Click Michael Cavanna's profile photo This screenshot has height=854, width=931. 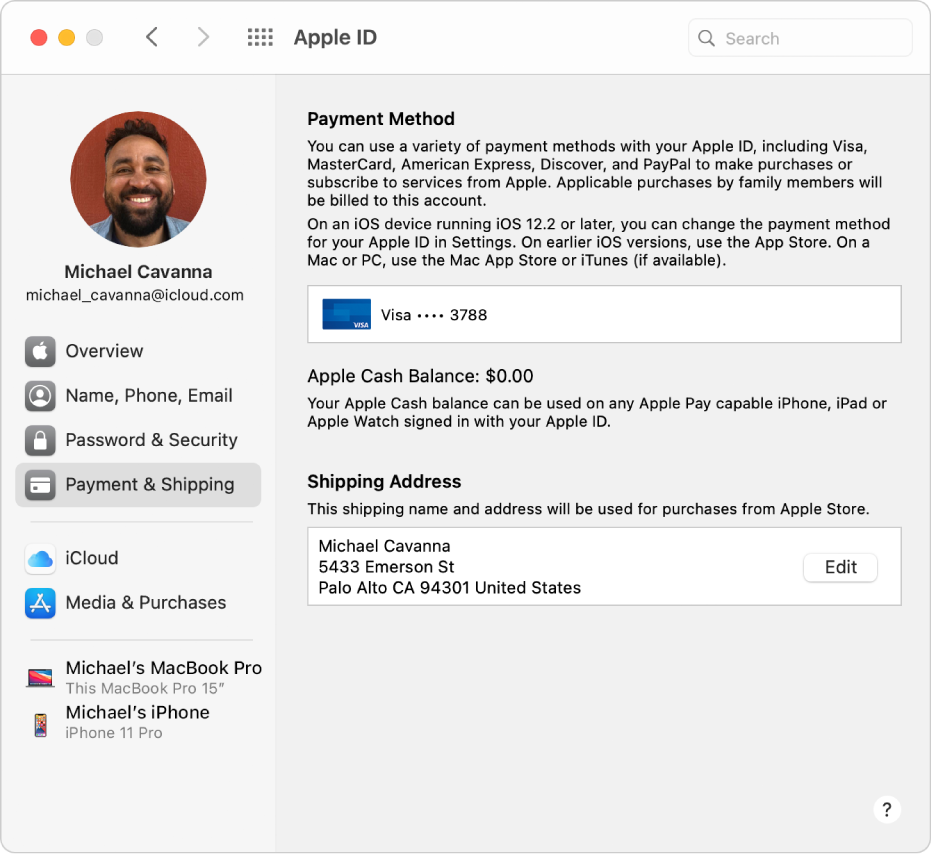coord(138,180)
